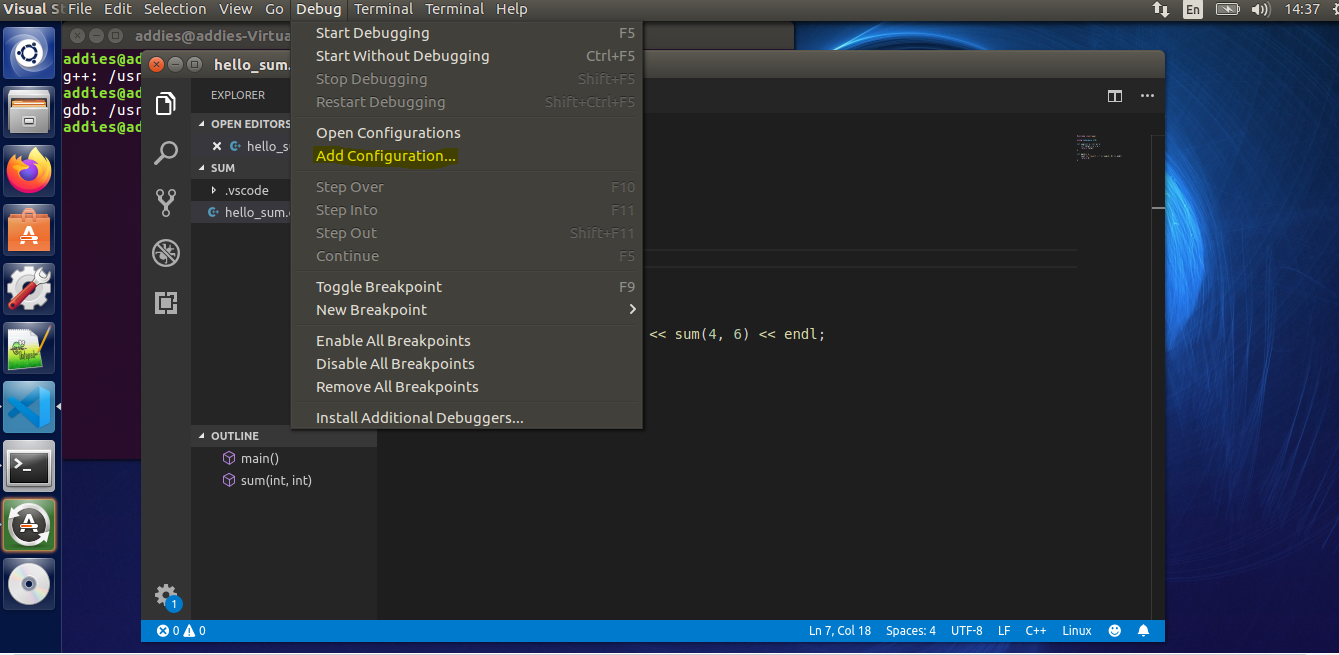This screenshot has height=655, width=1339.
Task: Click Add Configuration in the Debug menu
Action: [x=385, y=155]
